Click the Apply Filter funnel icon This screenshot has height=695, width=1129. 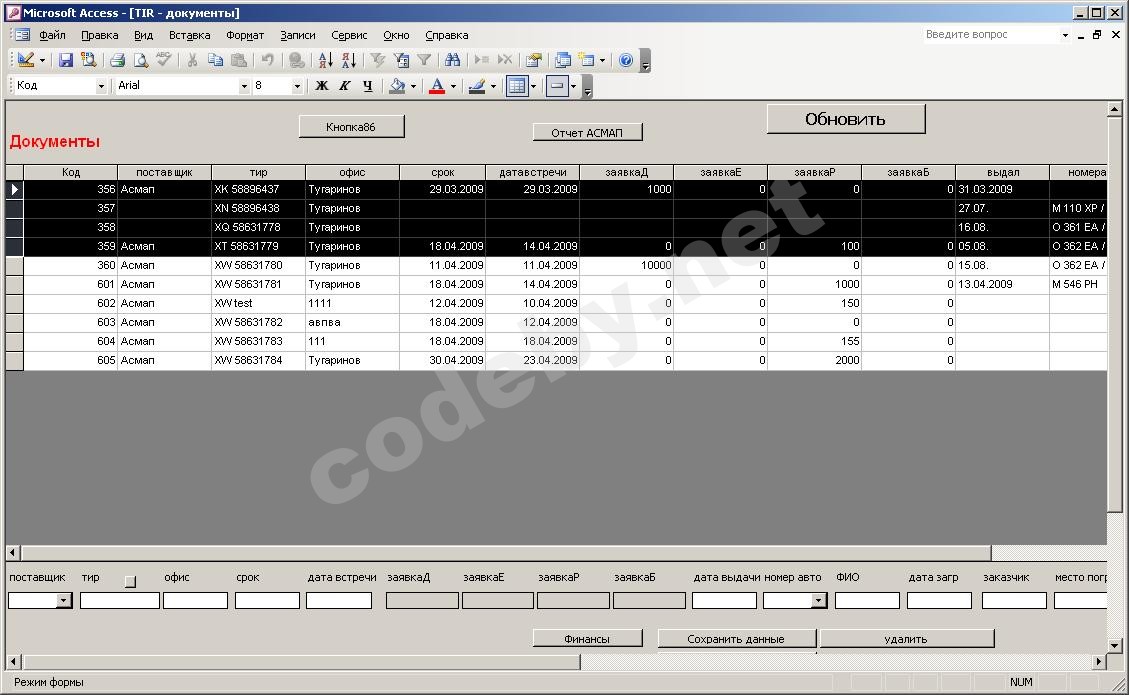pos(424,60)
